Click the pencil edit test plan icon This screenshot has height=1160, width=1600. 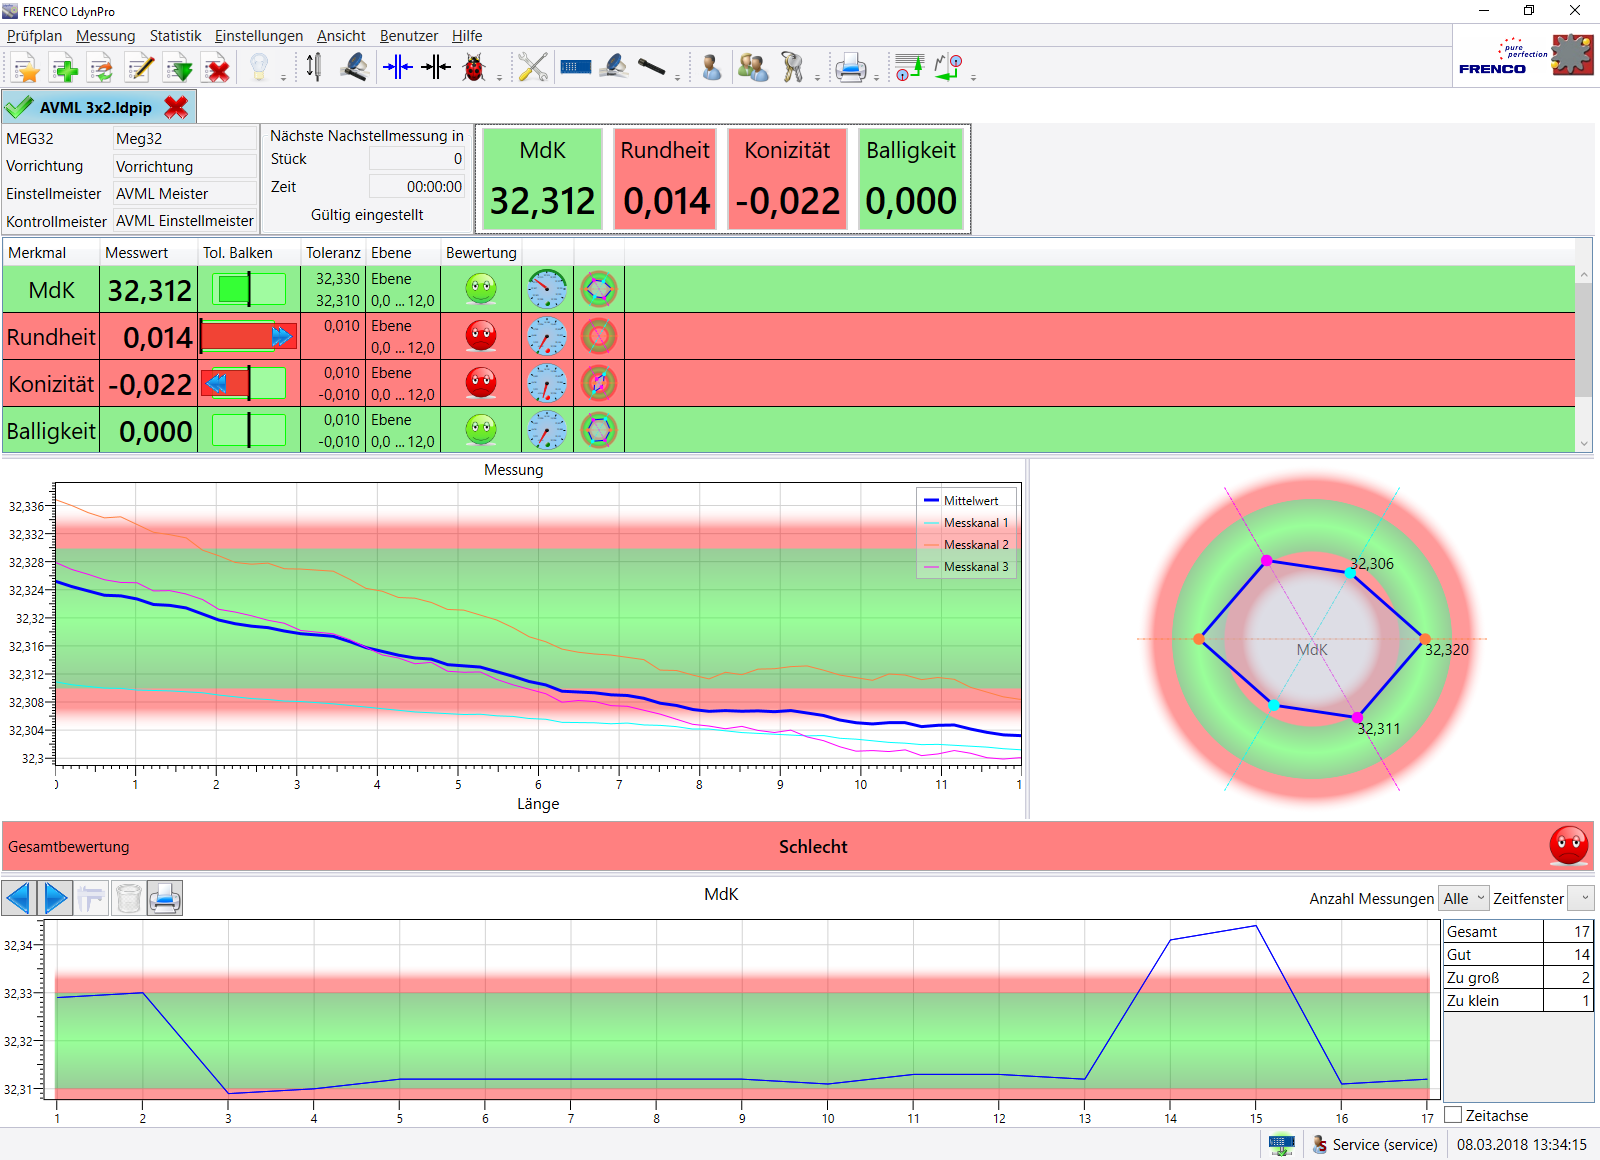[140, 68]
